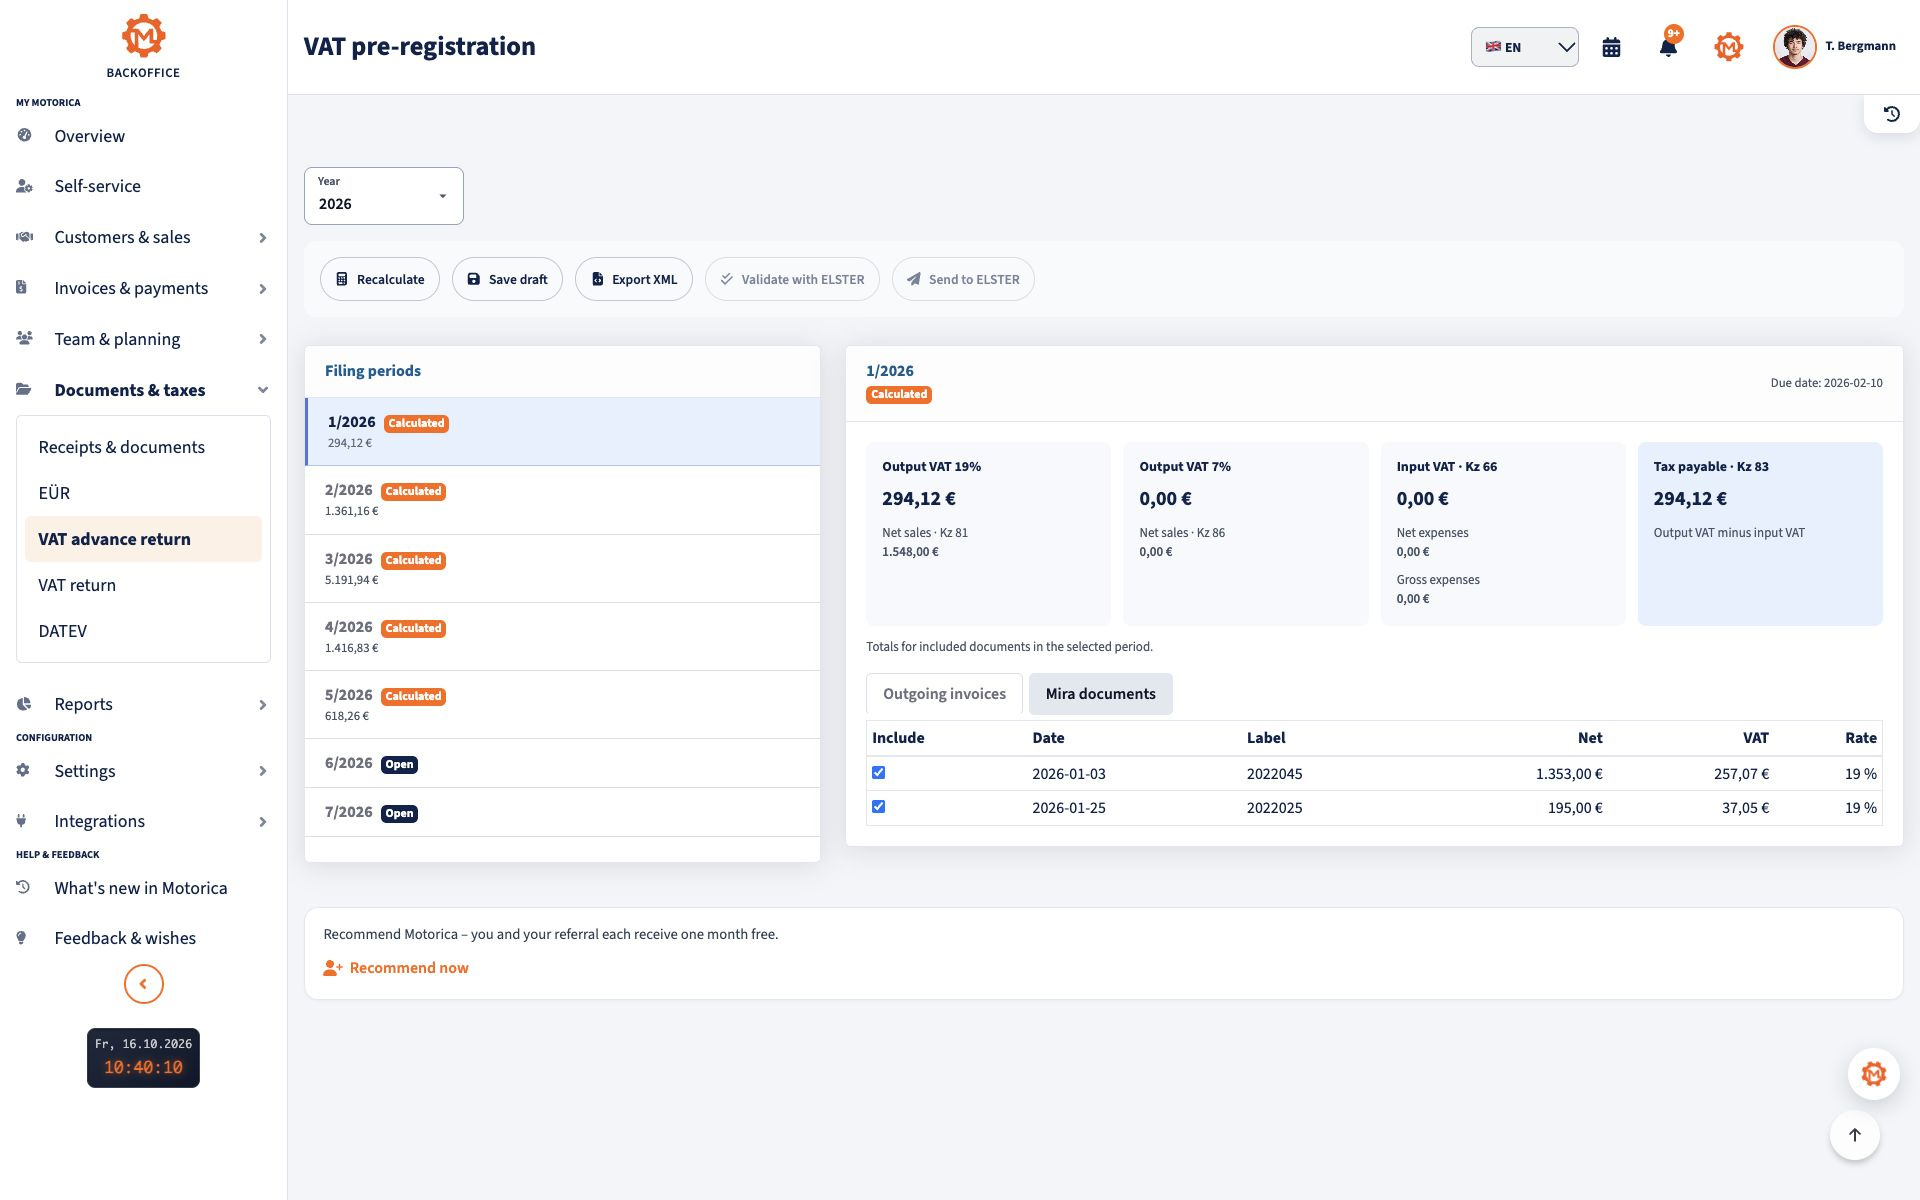This screenshot has width=1920, height=1200.
Task: Collapse the sidebar with the round arrow button
Action: [x=143, y=984]
